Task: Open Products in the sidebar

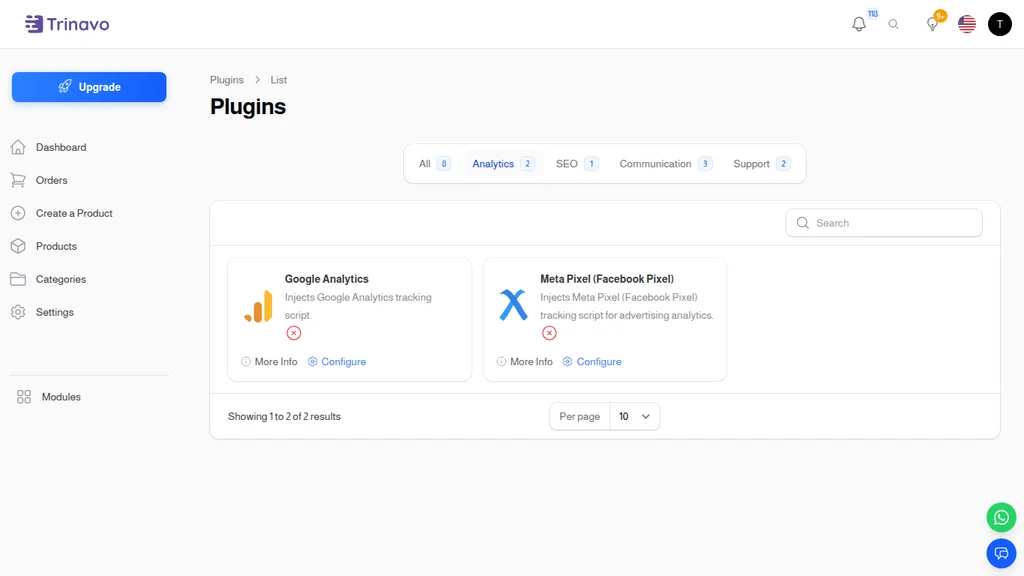Action: tap(56, 246)
